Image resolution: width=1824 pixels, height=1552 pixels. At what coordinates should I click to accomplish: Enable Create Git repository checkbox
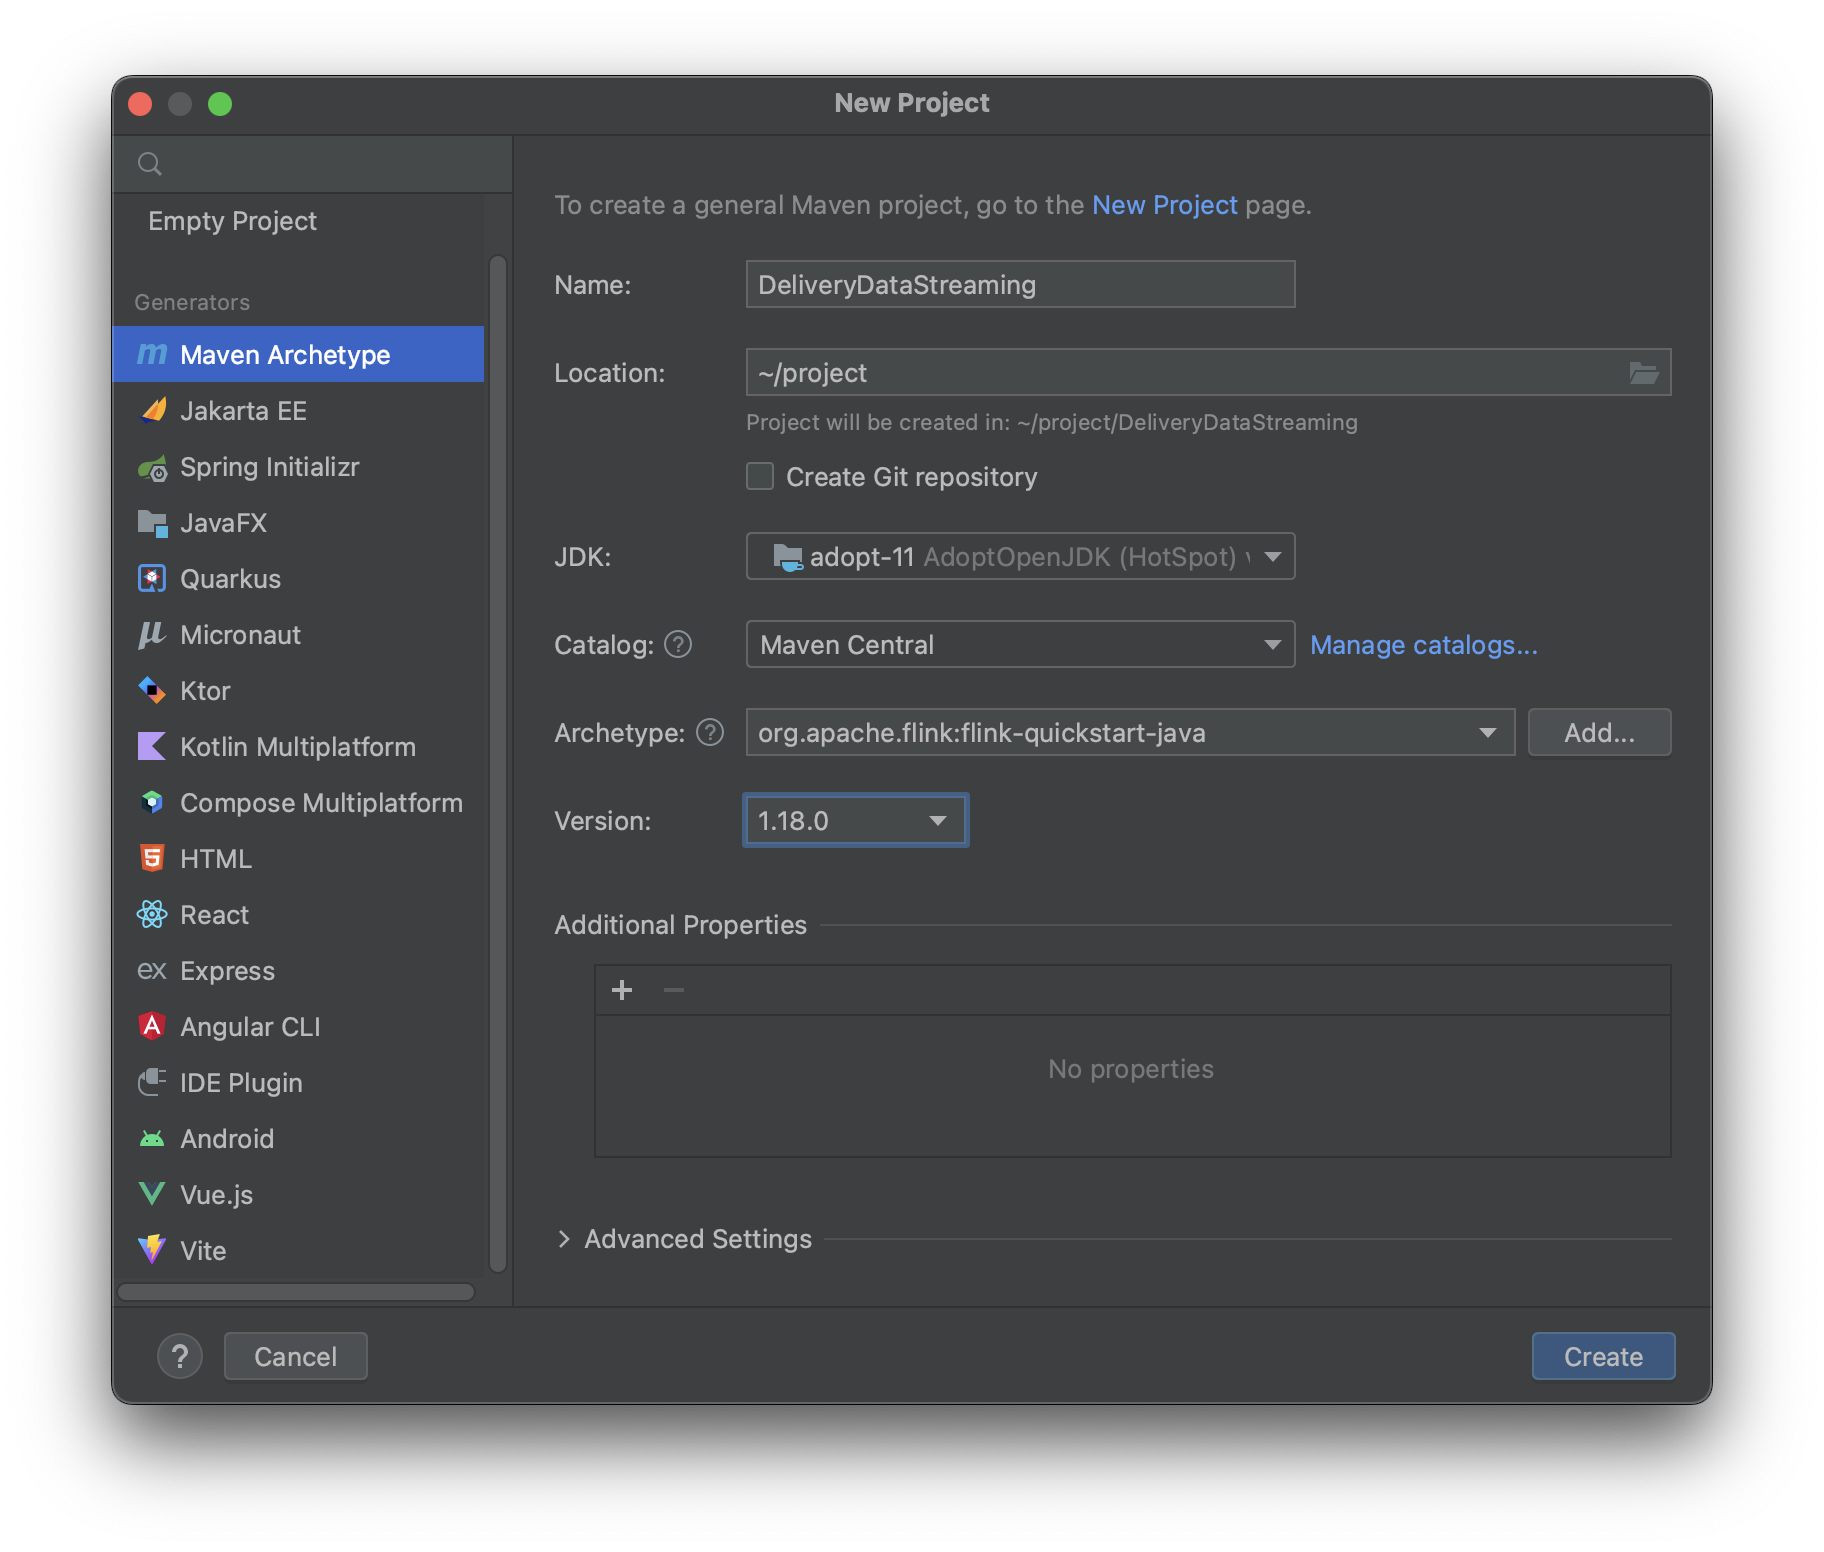tap(760, 476)
